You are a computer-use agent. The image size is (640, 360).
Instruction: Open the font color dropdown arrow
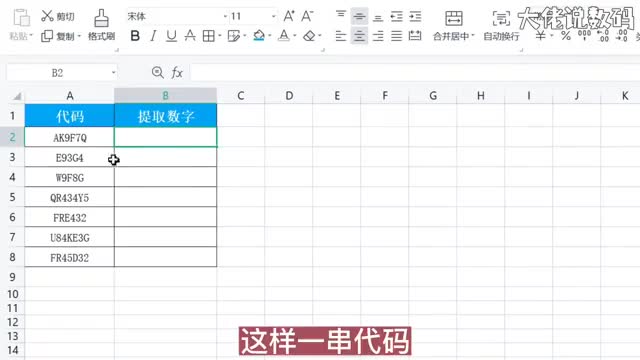pyautogui.click(x=295, y=36)
